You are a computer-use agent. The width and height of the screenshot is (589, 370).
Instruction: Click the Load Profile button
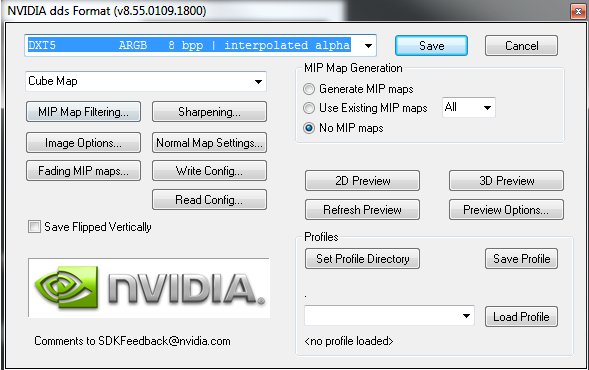pyautogui.click(x=521, y=317)
